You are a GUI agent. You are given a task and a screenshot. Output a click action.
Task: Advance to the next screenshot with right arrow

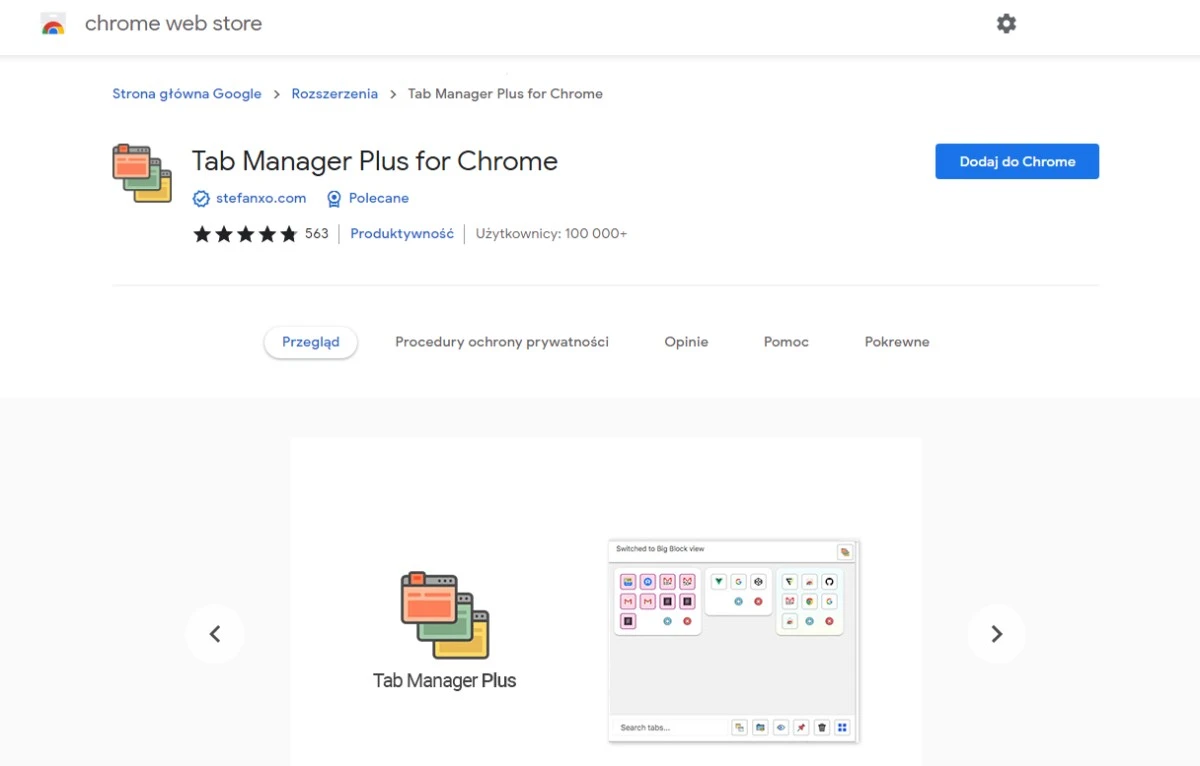point(996,634)
